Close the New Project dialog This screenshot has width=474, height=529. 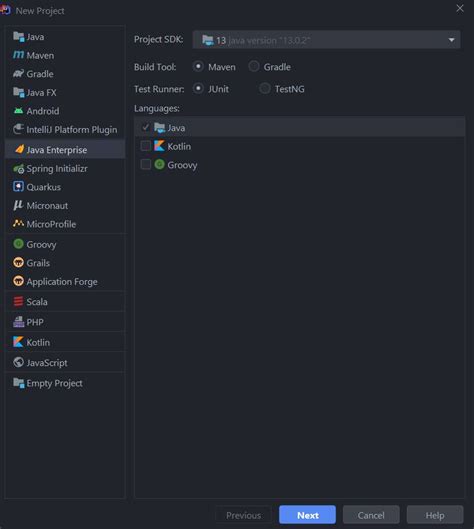click(460, 8)
